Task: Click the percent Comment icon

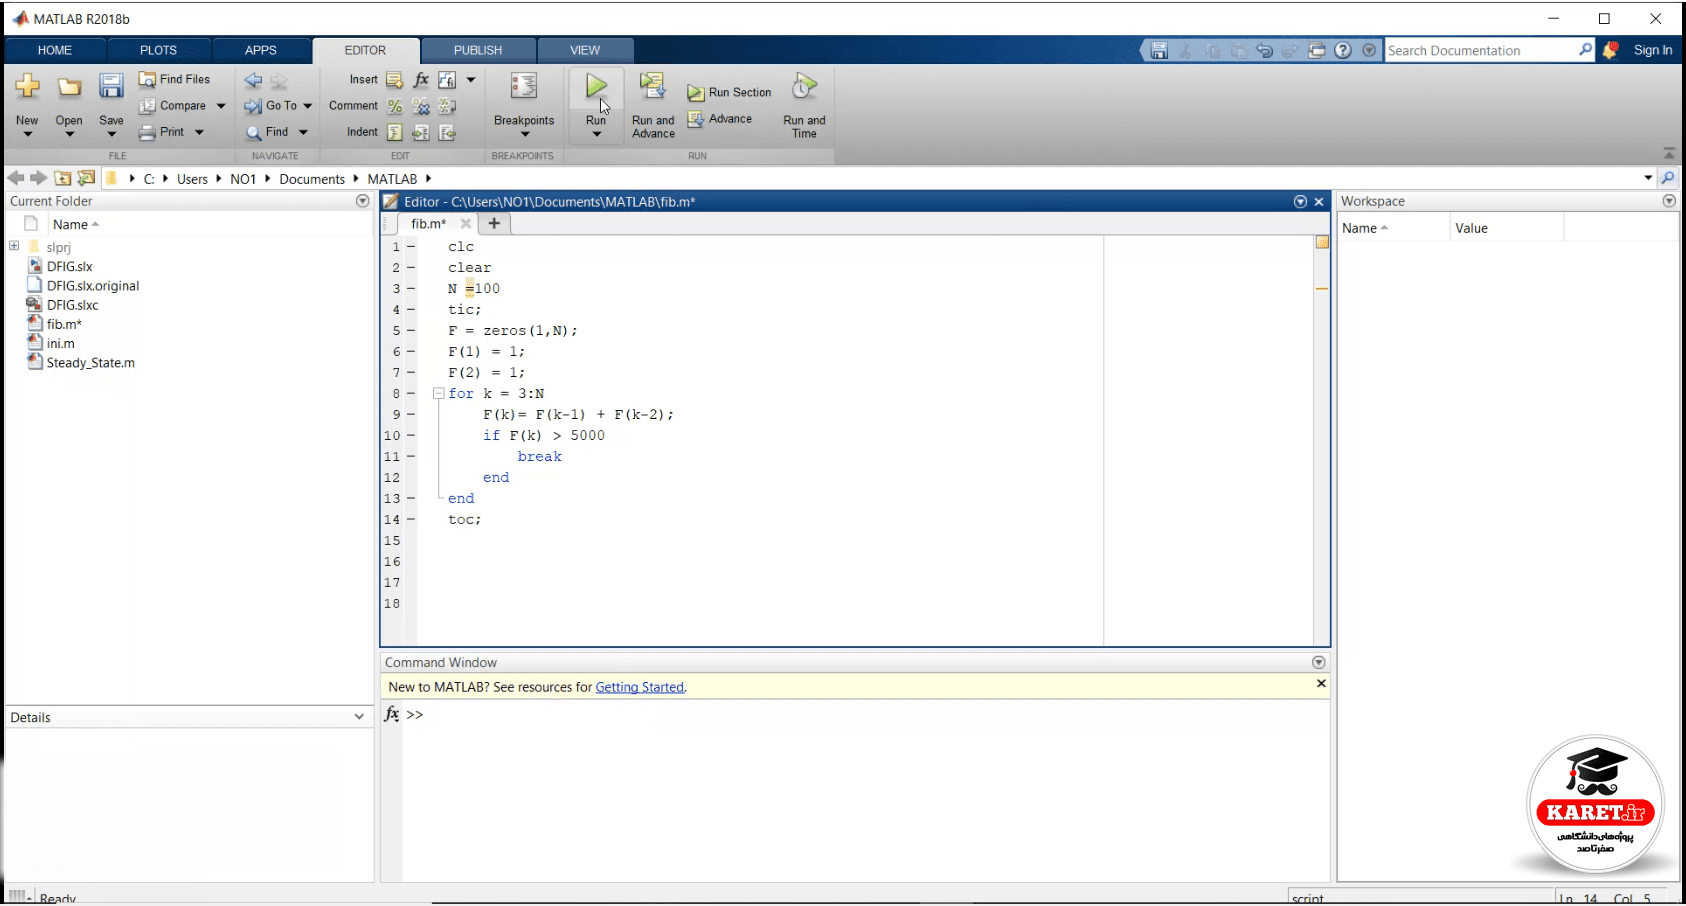Action: (x=394, y=106)
